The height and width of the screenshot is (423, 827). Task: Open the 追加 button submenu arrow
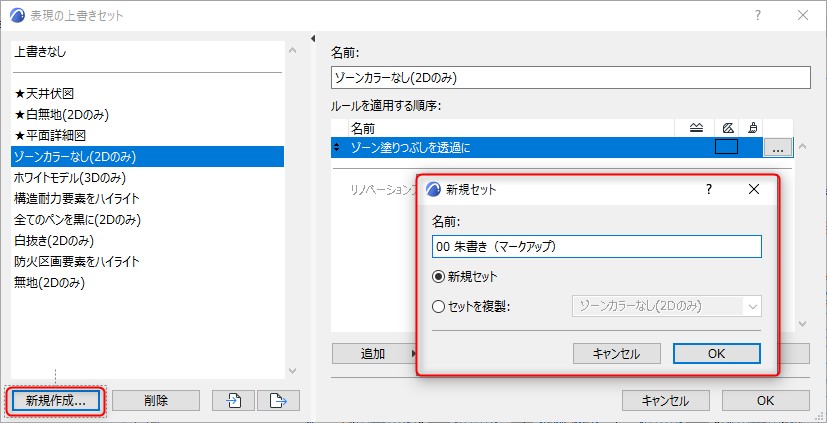click(414, 353)
